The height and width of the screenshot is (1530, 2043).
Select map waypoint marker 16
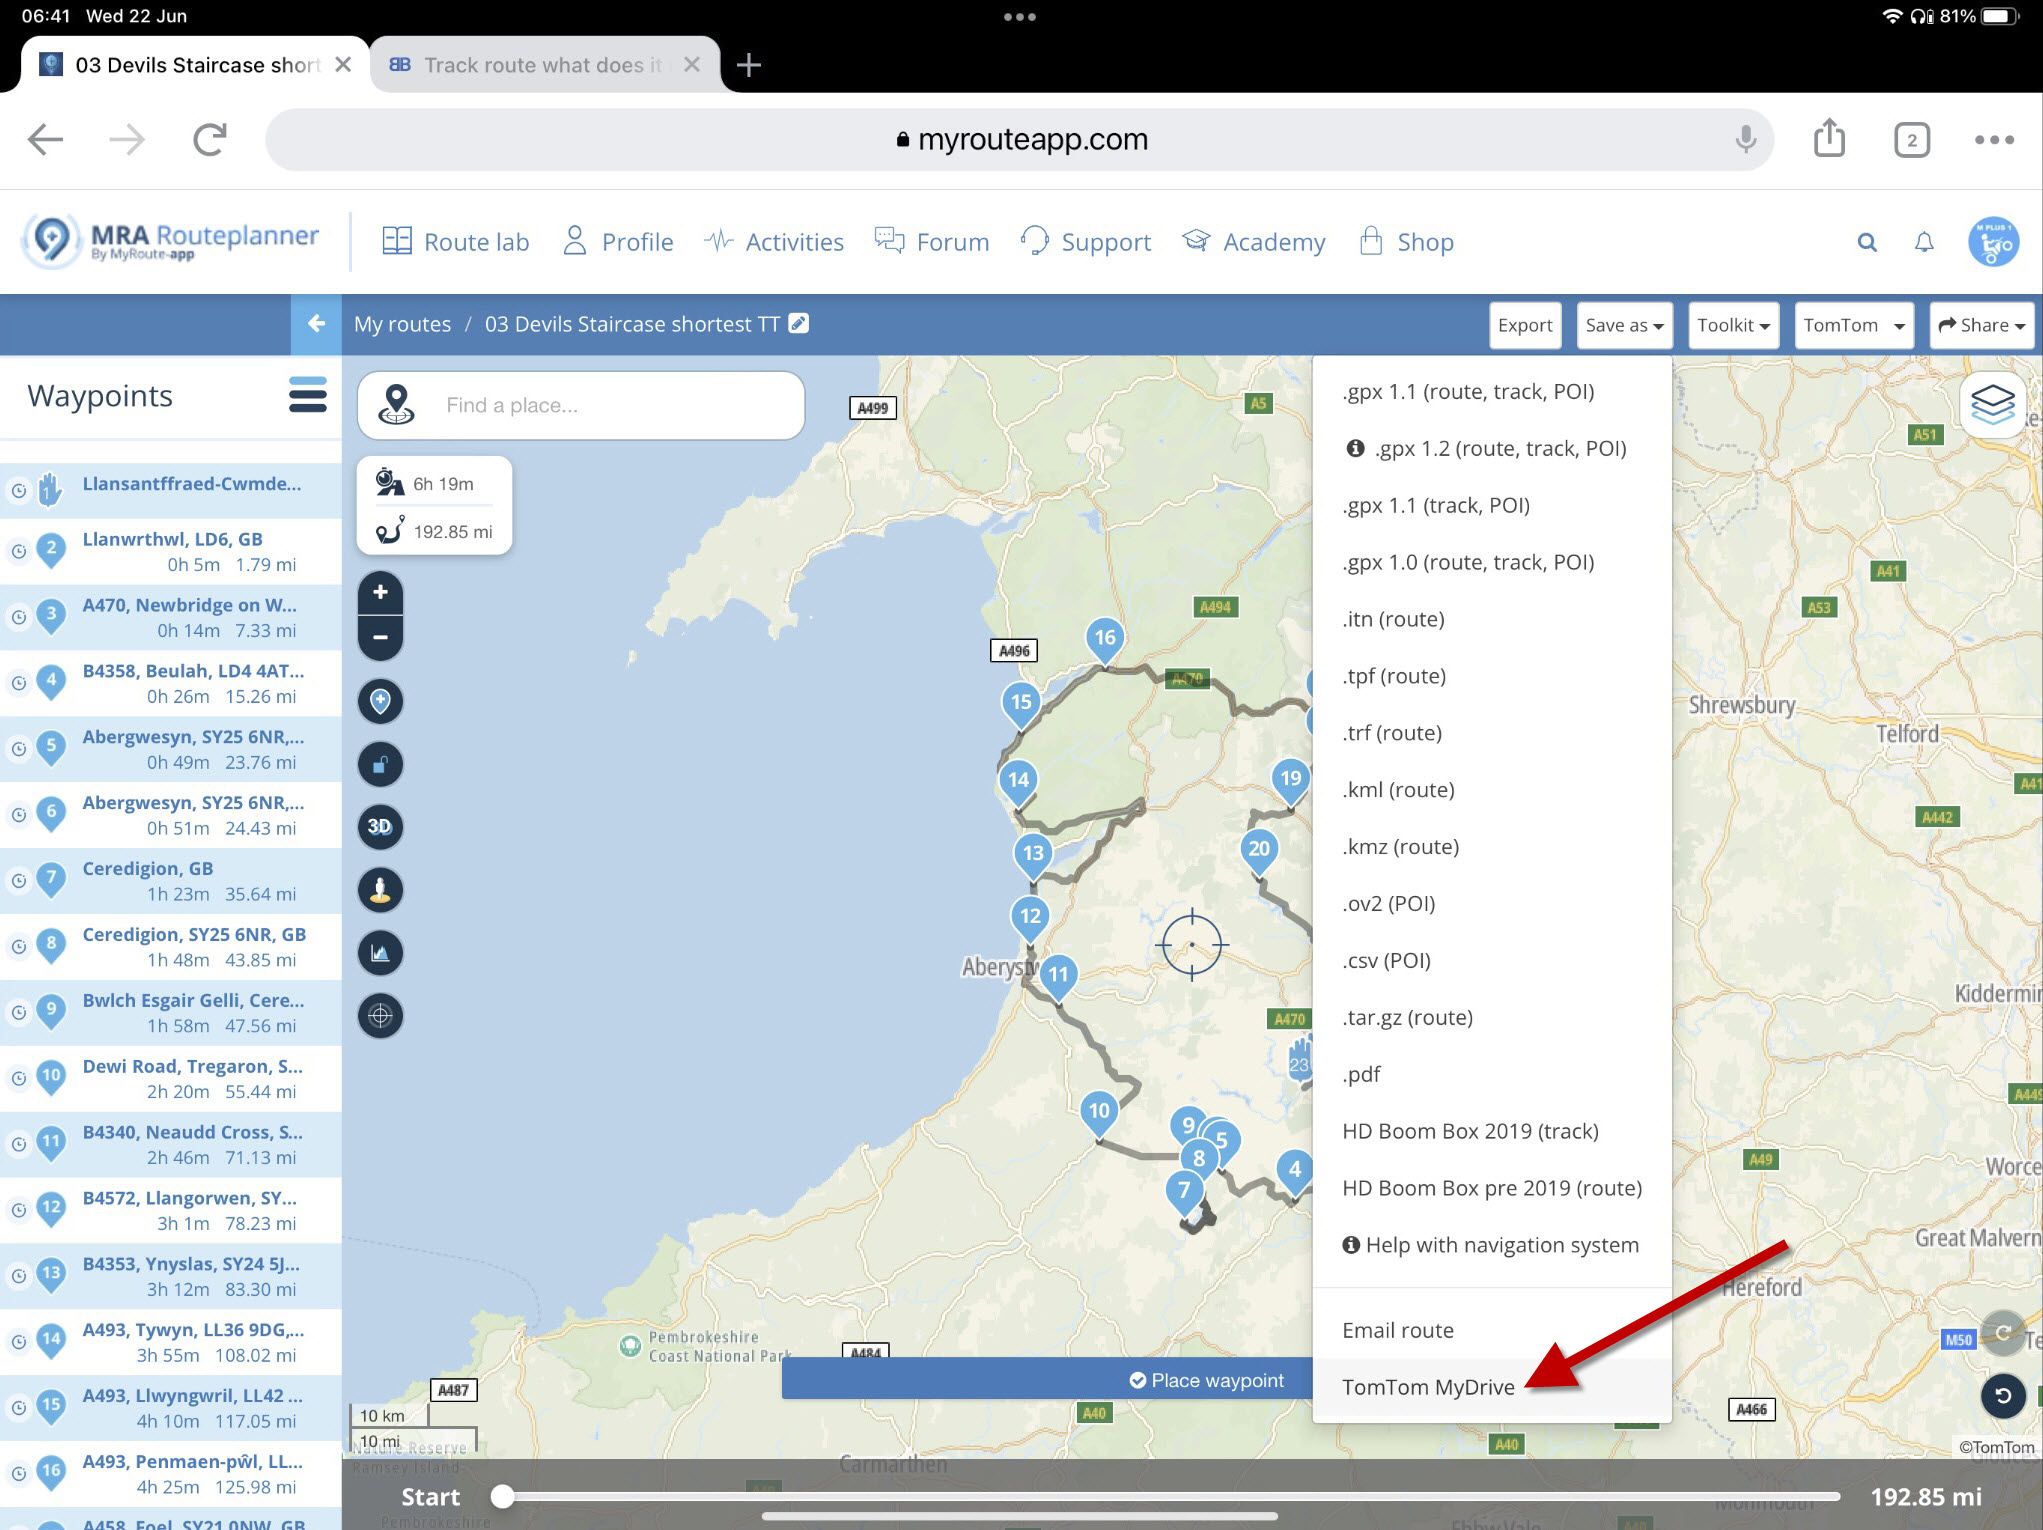tap(1104, 641)
